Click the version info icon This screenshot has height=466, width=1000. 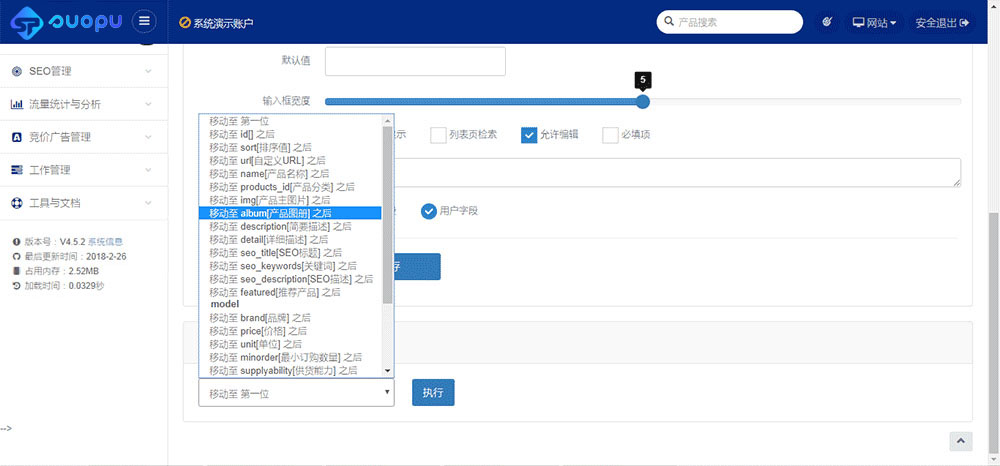(x=17, y=242)
